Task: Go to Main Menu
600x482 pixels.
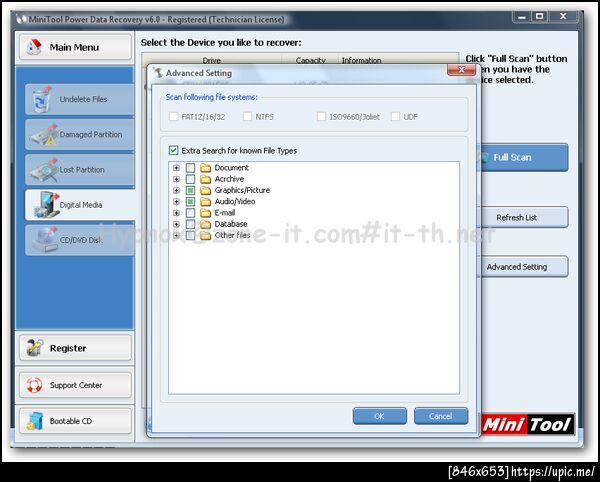Action: [75, 47]
